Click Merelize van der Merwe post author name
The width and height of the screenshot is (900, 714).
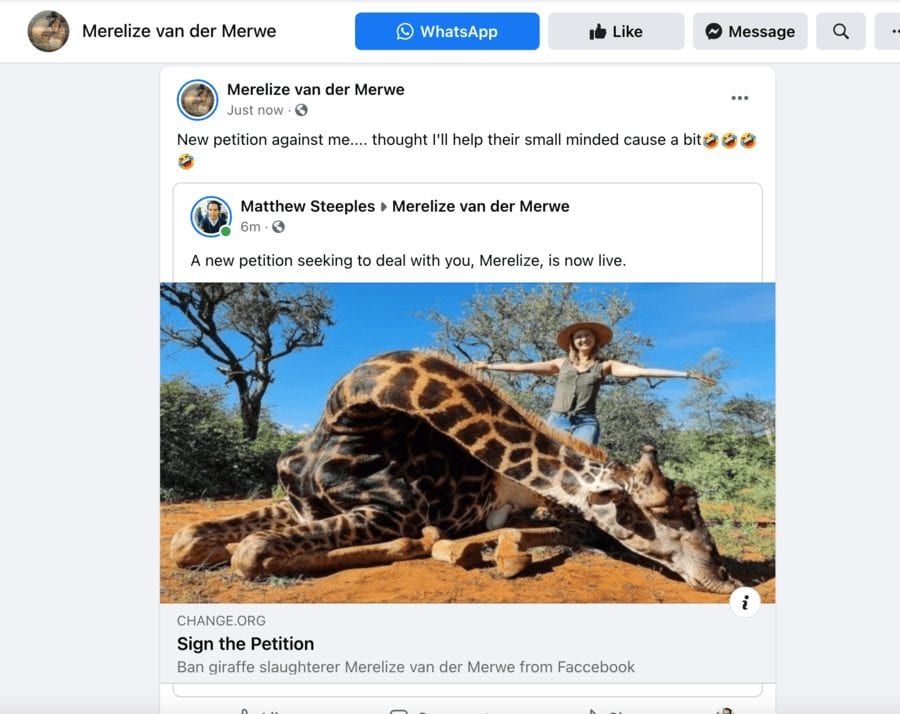[315, 90]
